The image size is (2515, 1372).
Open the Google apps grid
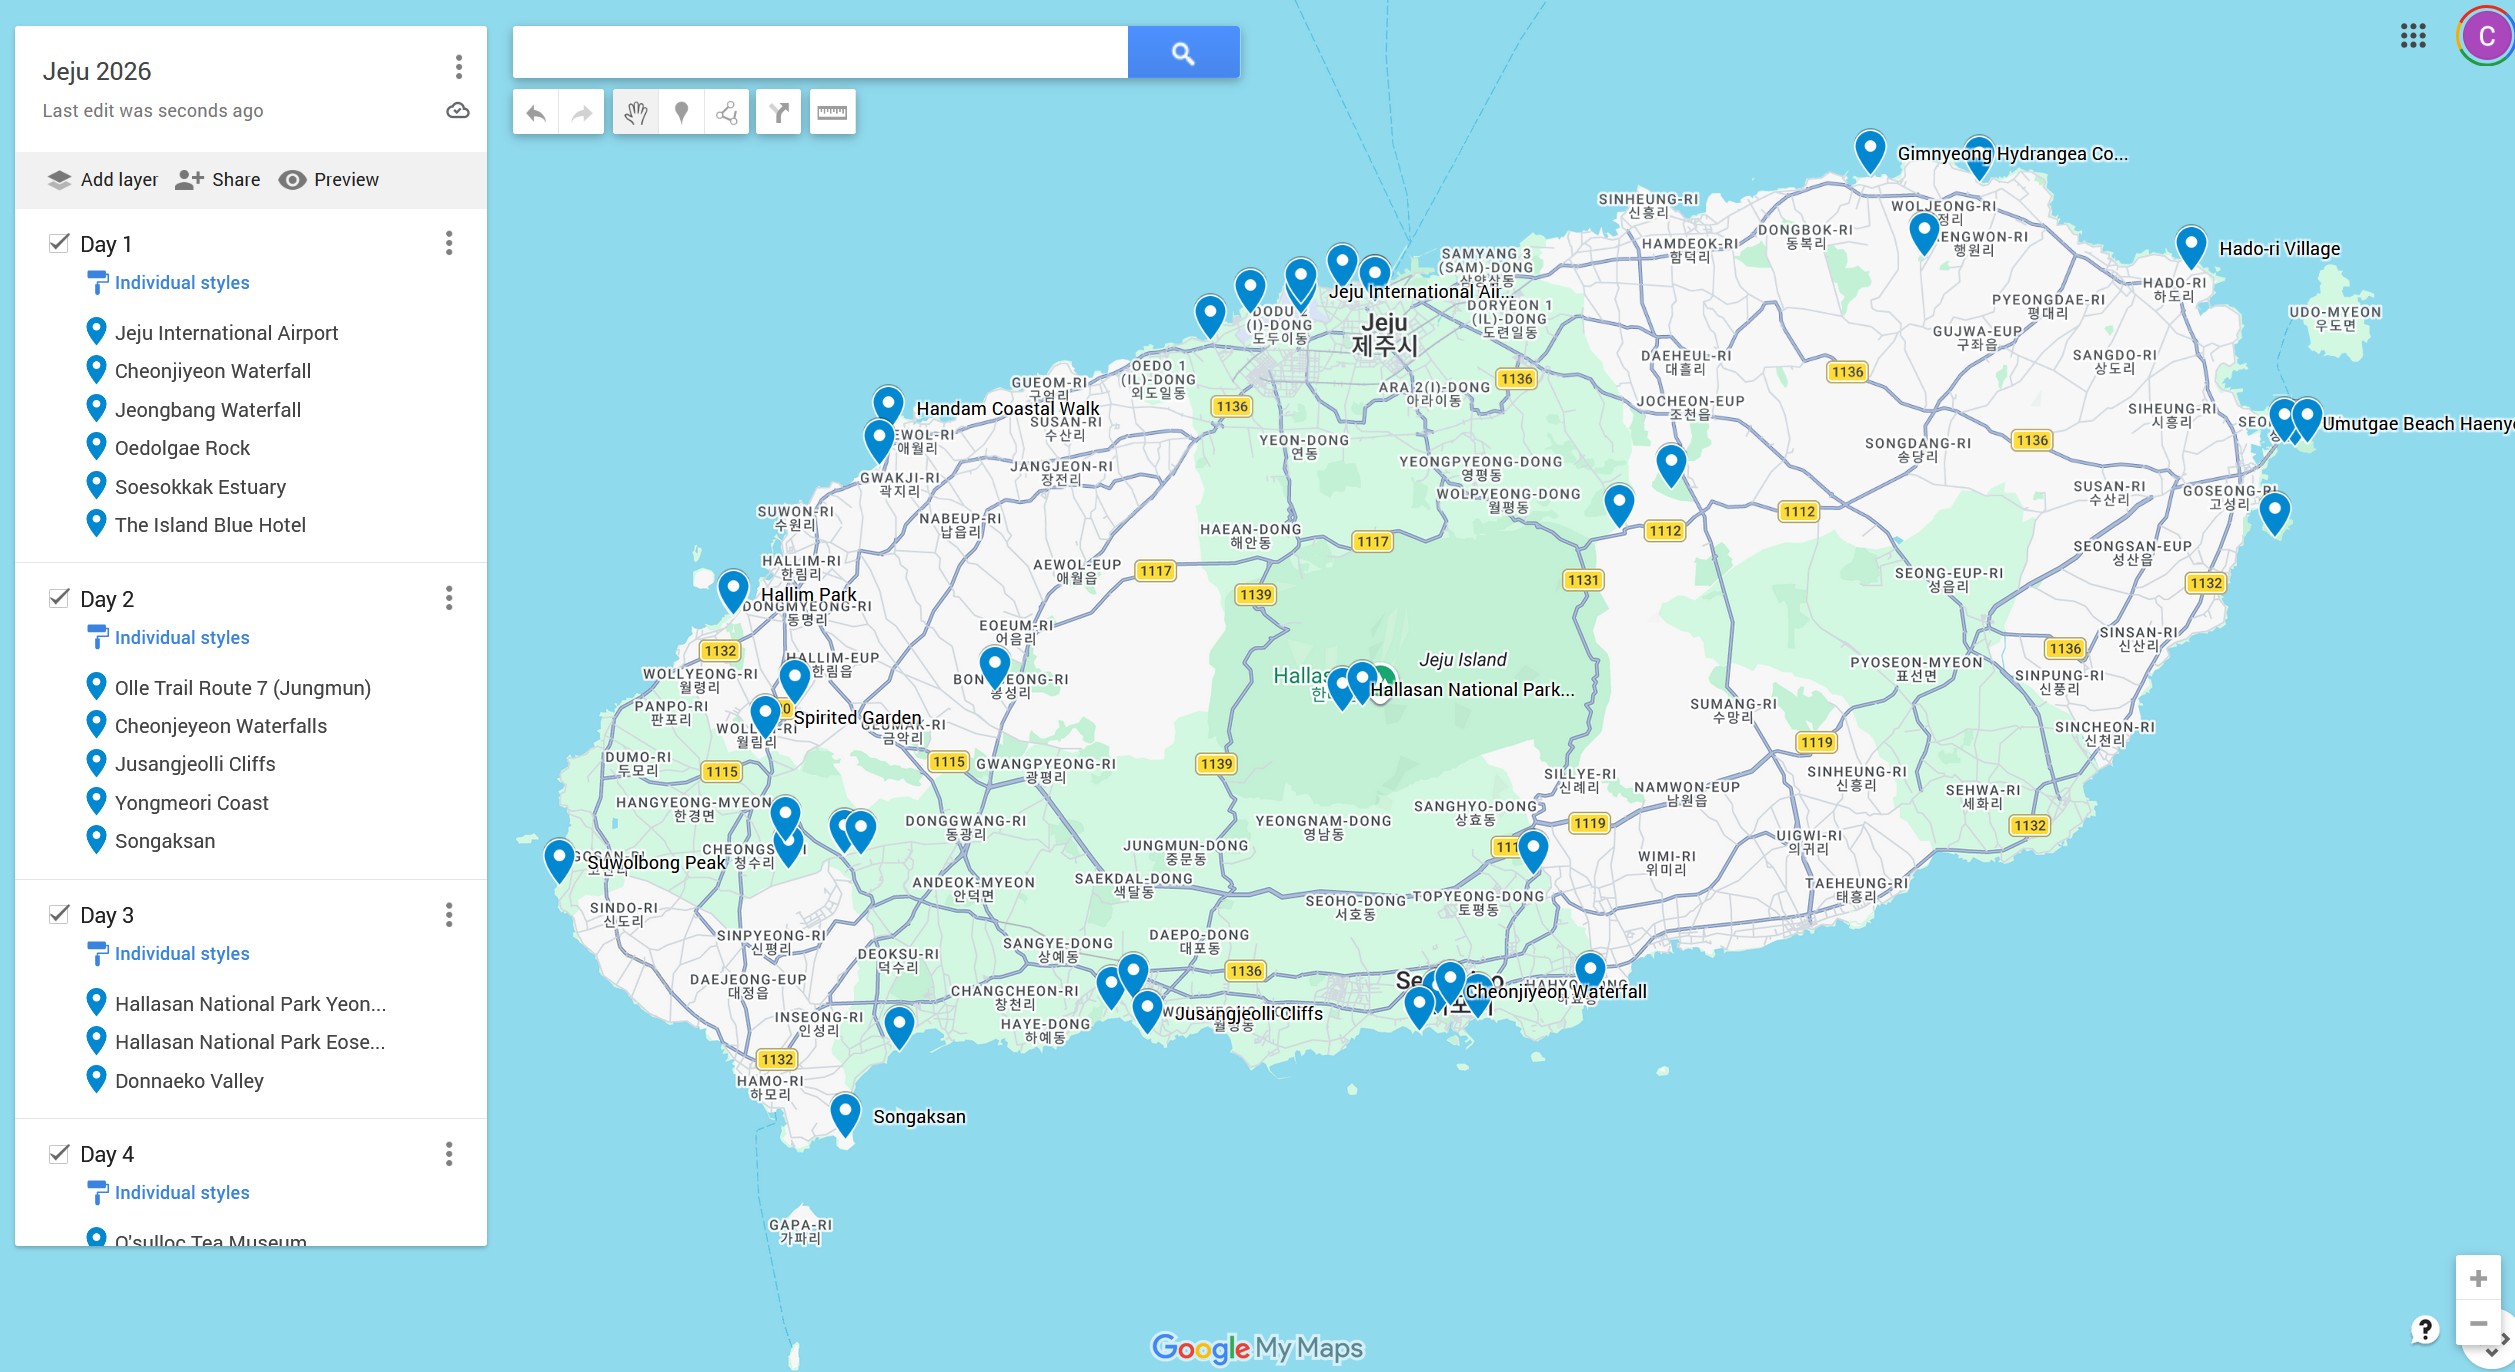pyautogui.click(x=2413, y=37)
